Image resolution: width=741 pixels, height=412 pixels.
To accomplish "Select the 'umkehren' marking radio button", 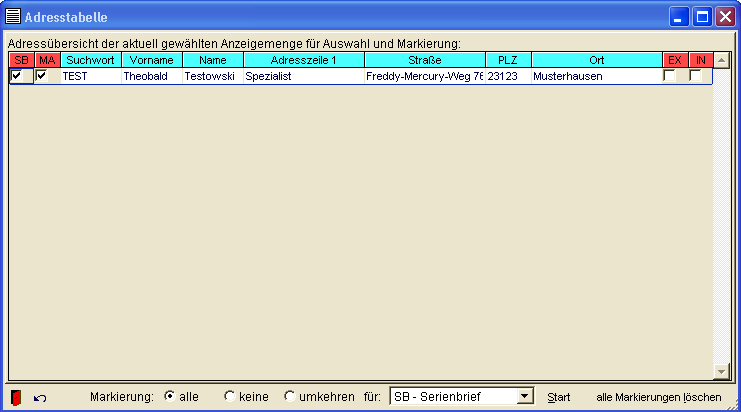I will (x=289, y=396).
